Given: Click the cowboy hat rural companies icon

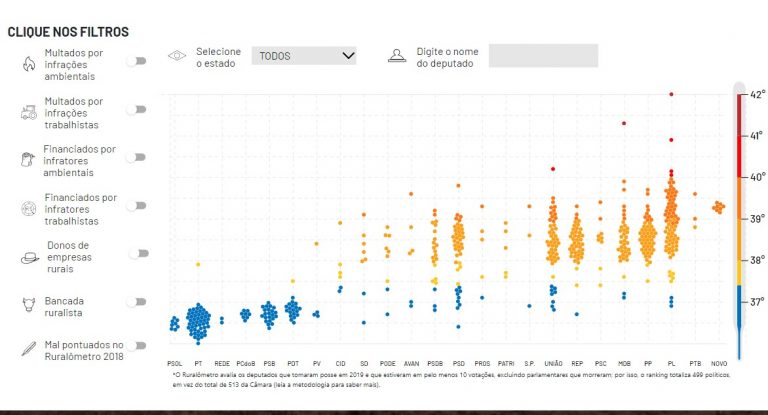Looking at the screenshot, I should (x=28, y=257).
